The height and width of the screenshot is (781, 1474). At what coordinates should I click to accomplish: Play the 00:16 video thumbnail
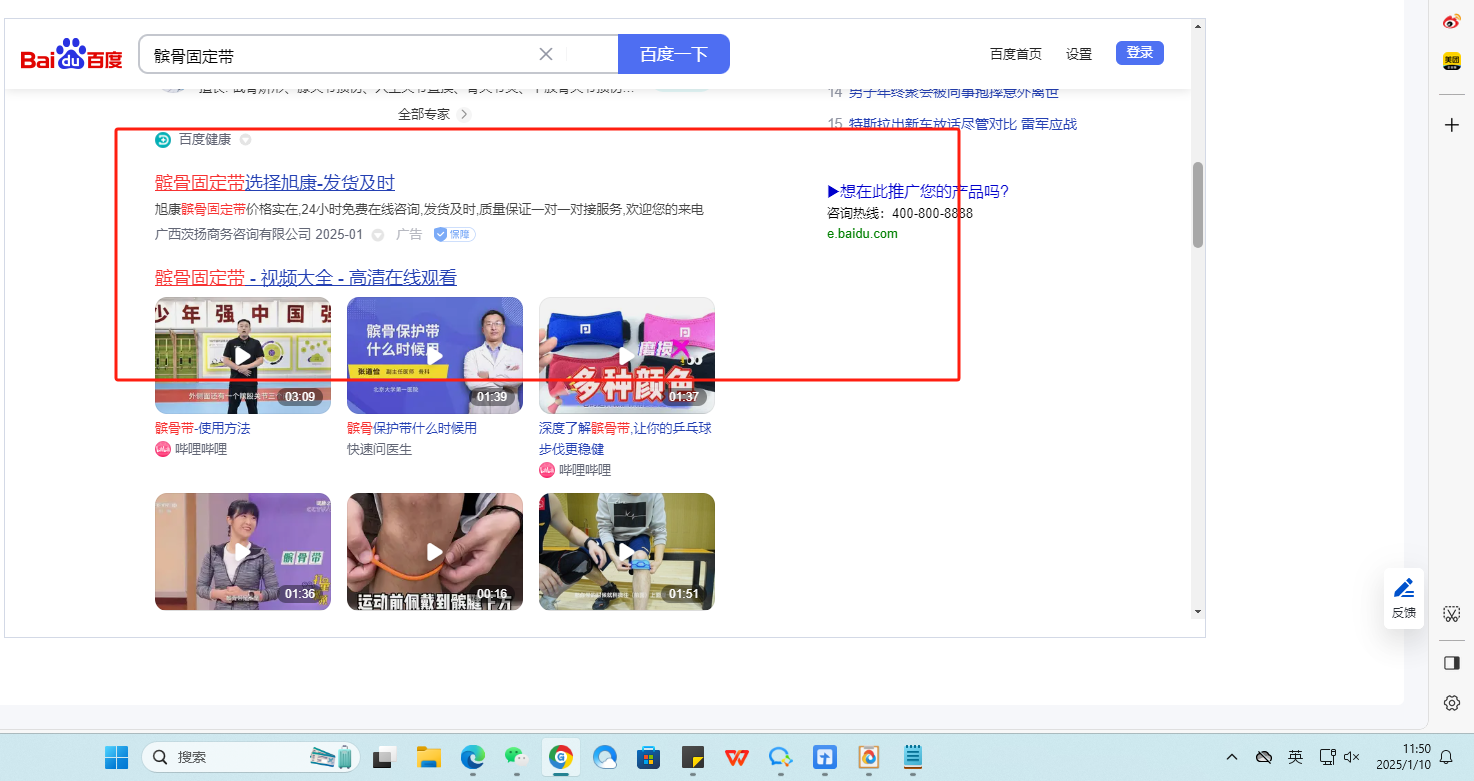pos(435,551)
